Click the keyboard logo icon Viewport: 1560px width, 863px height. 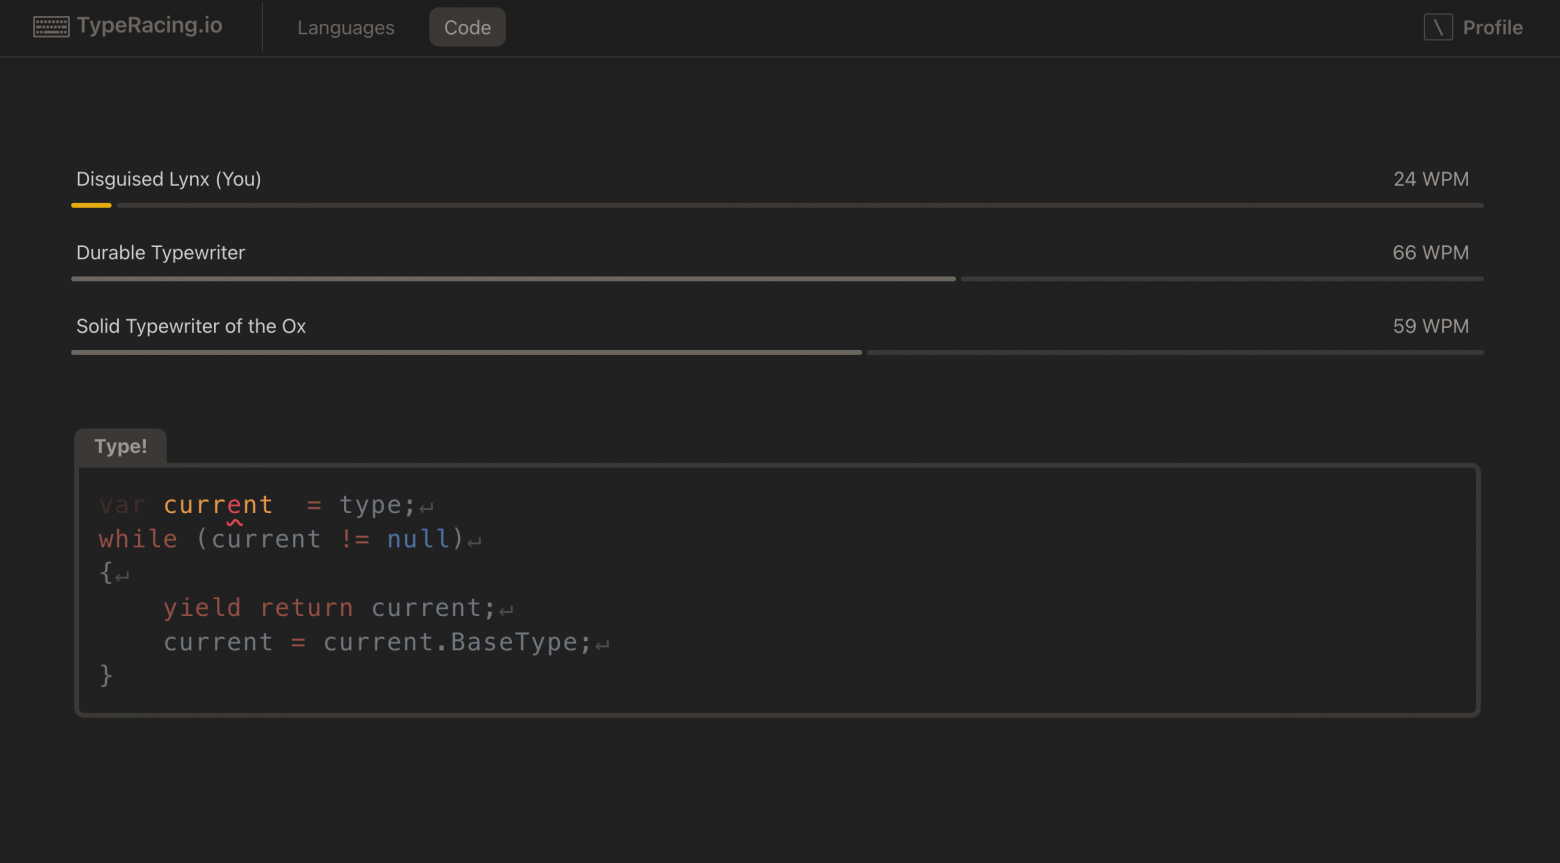point(51,27)
